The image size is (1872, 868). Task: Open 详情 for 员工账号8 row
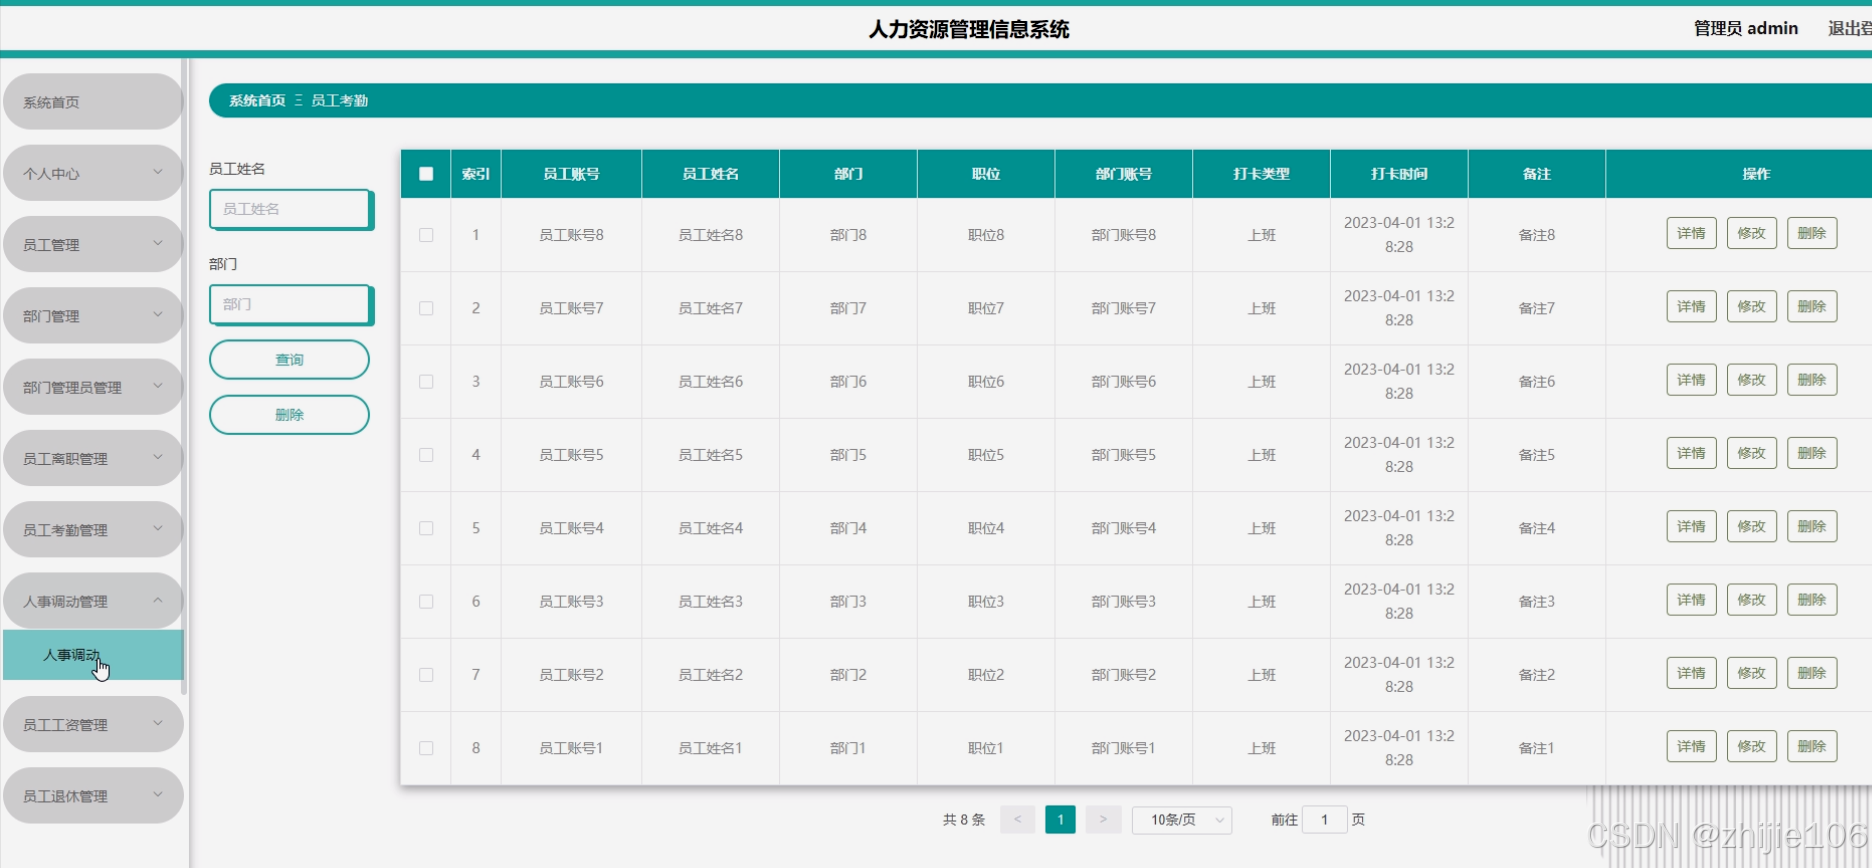[1691, 233]
